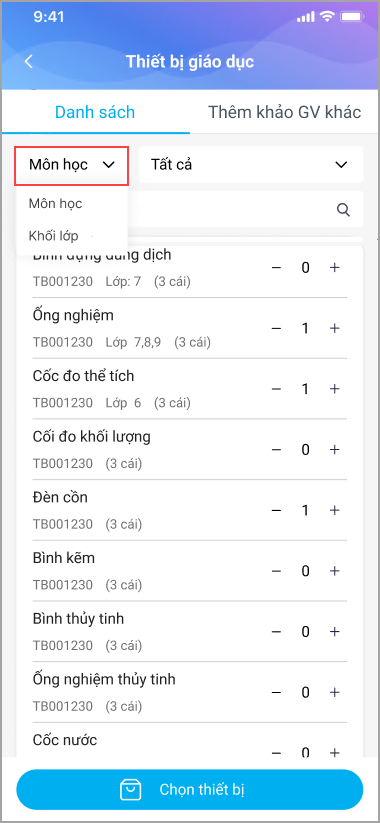The image size is (380, 823).
Task: Decrease quantity for Ống nghiệm
Action: coord(277,328)
